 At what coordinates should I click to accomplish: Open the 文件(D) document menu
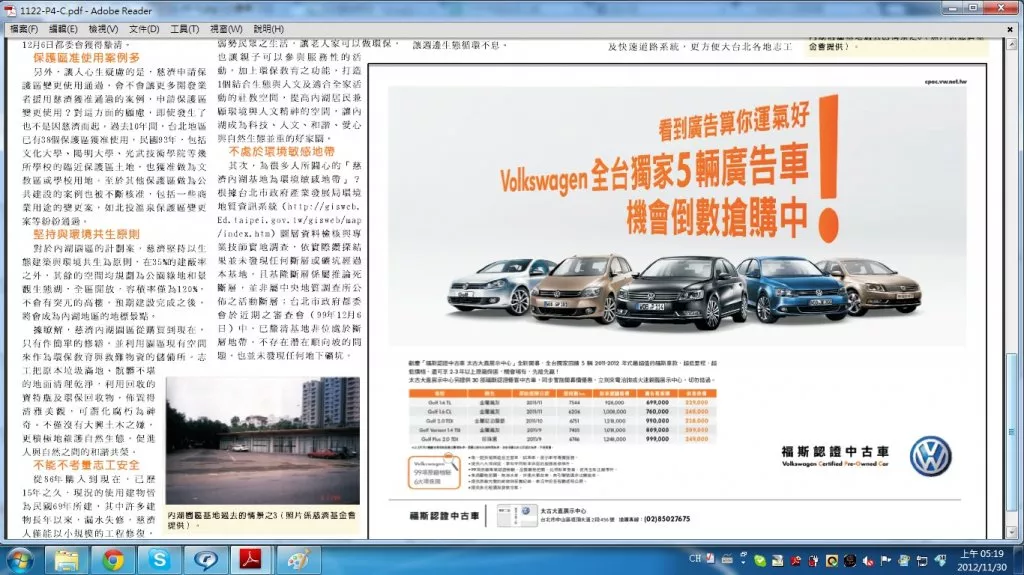[144, 29]
